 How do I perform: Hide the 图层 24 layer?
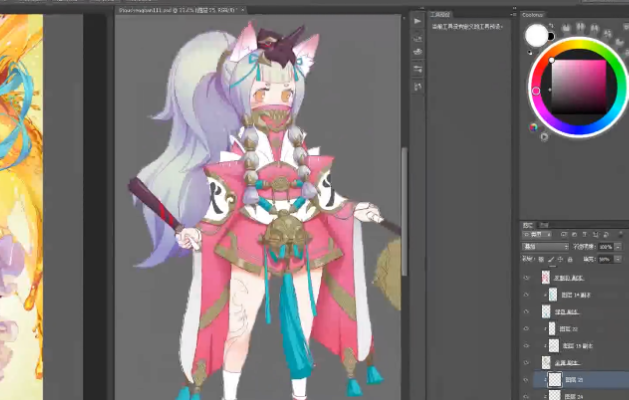[526, 396]
